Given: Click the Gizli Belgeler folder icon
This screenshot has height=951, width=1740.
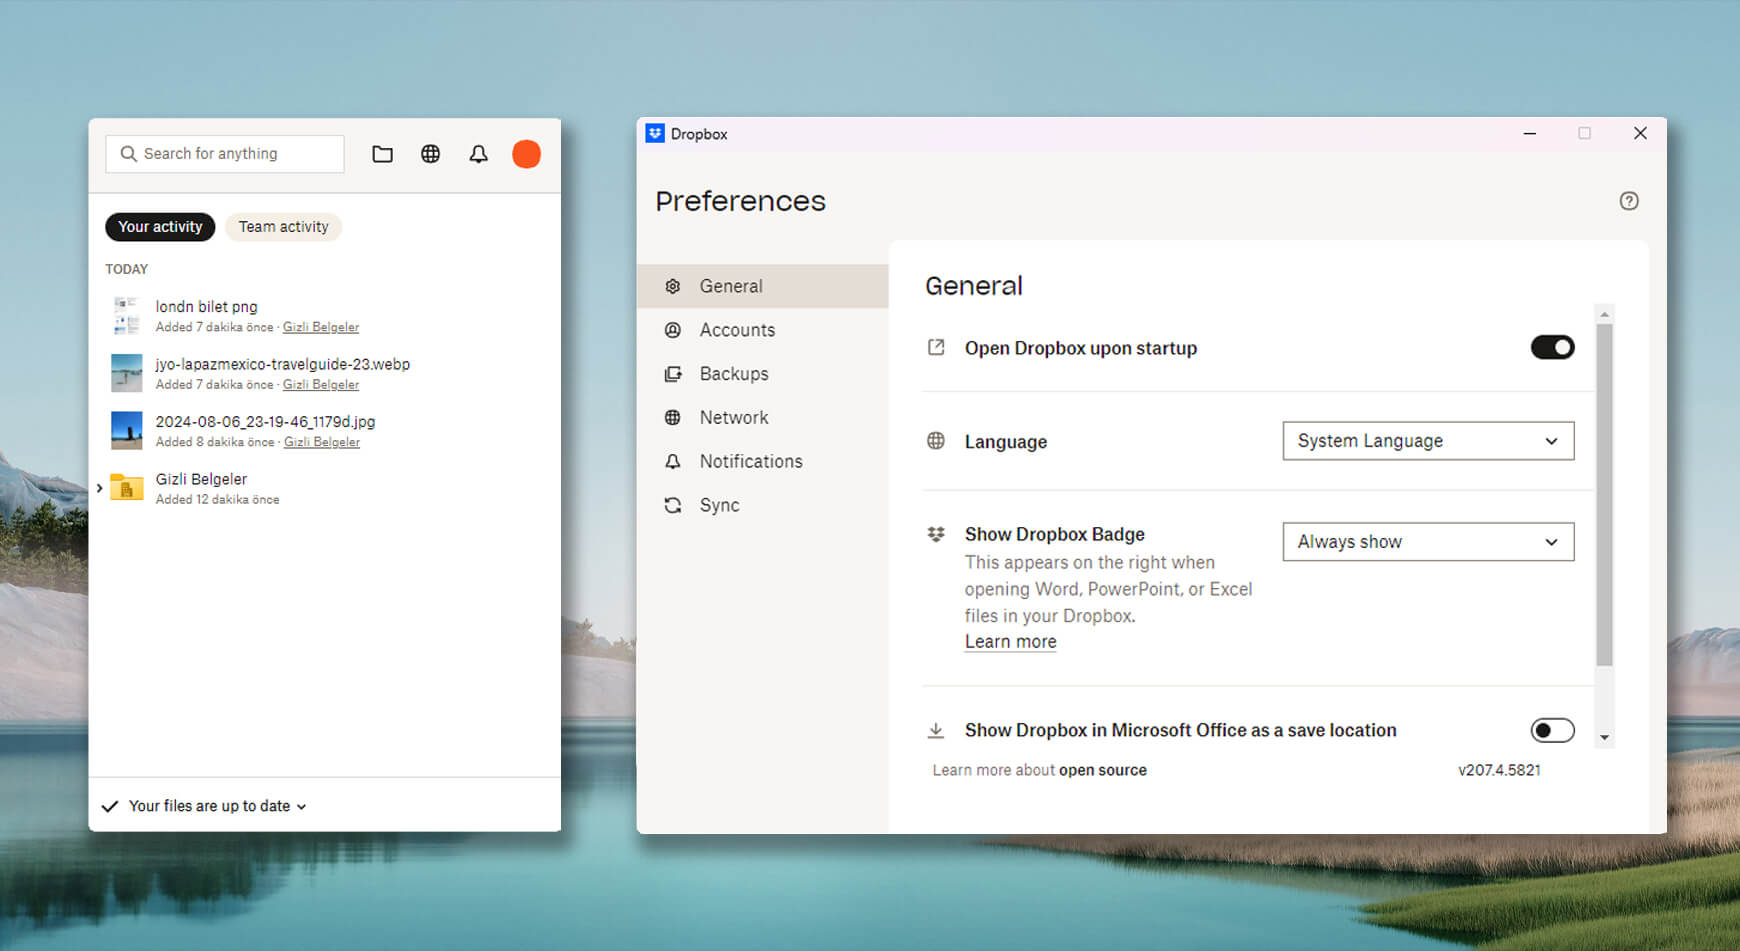Looking at the screenshot, I should coord(127,487).
